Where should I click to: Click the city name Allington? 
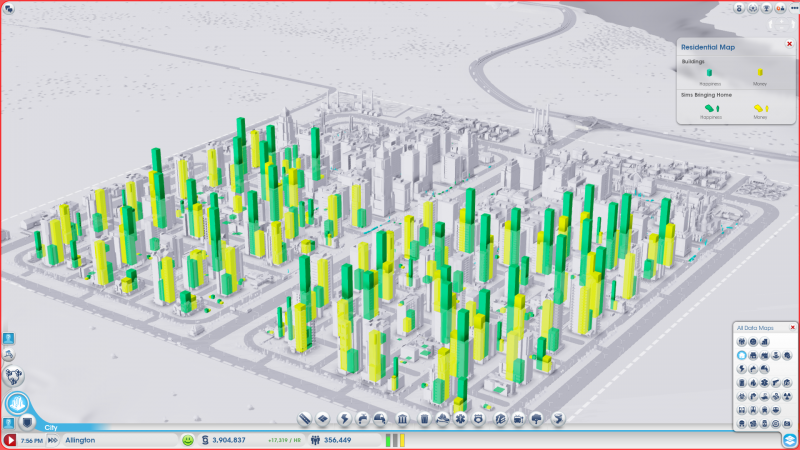point(80,439)
